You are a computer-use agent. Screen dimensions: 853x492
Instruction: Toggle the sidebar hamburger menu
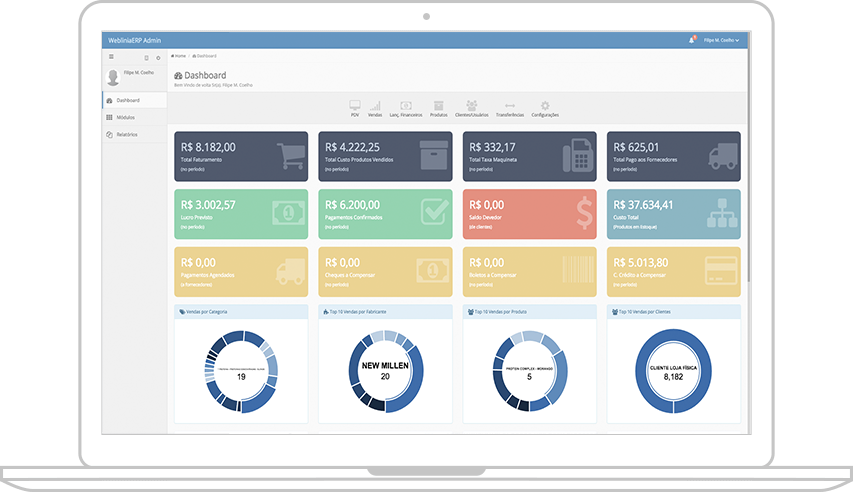111,58
